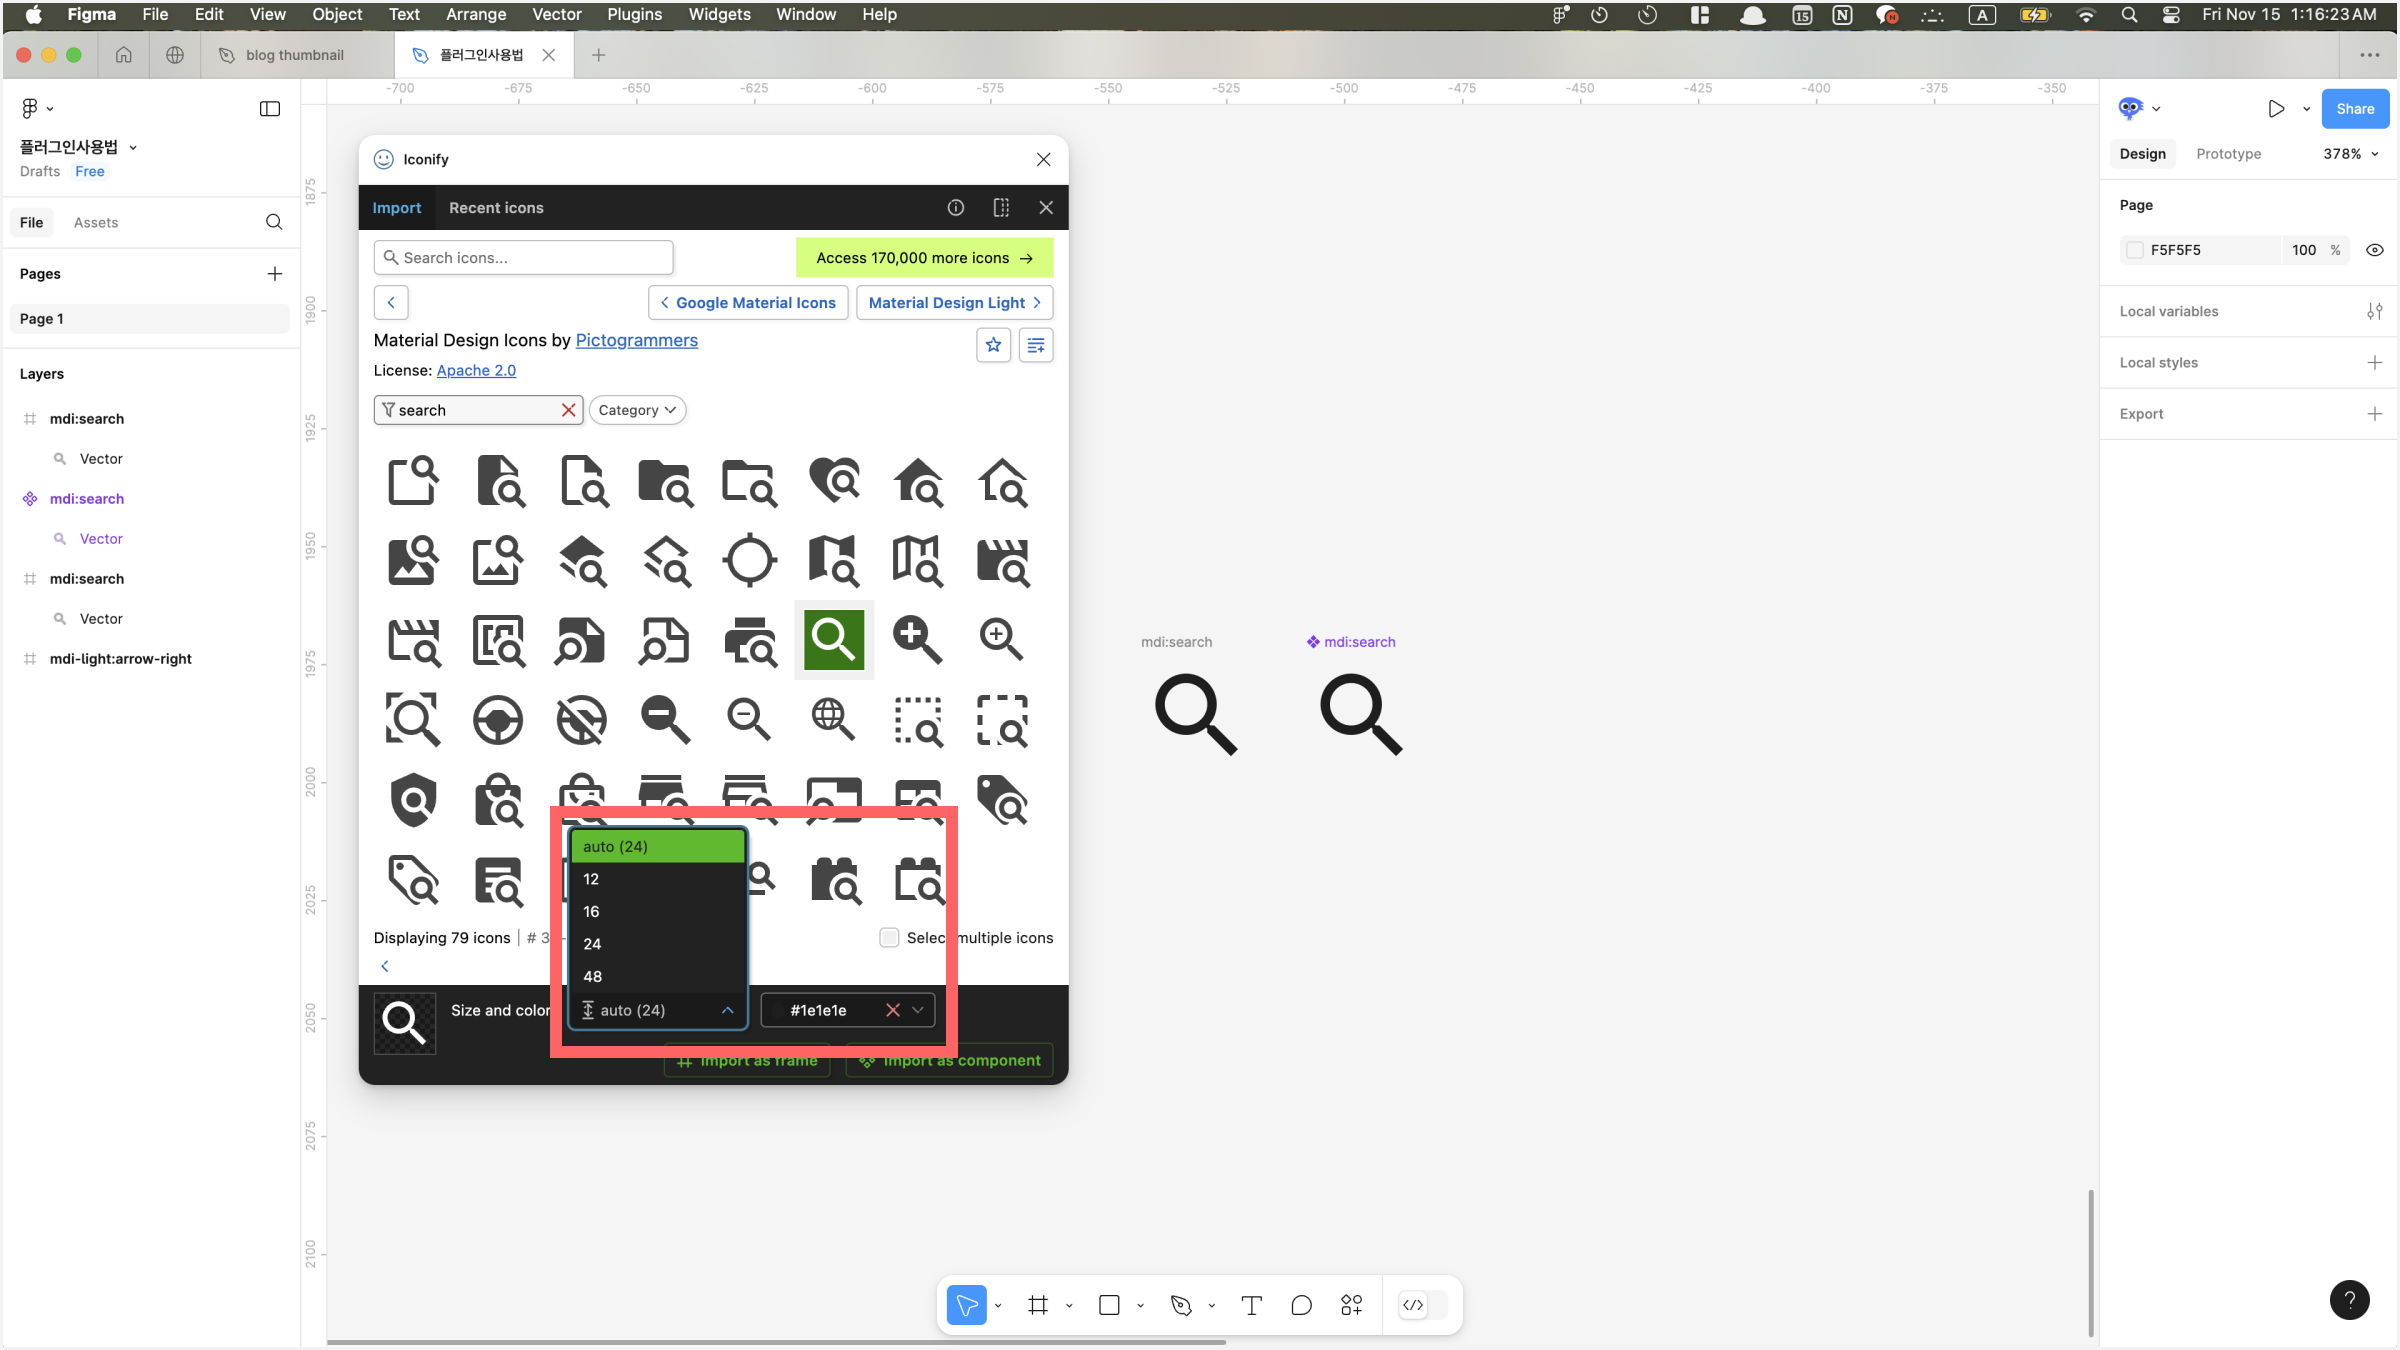Expand the file name dropdown chevron
Image resolution: width=2400 pixels, height=1350 pixels.
click(133, 147)
